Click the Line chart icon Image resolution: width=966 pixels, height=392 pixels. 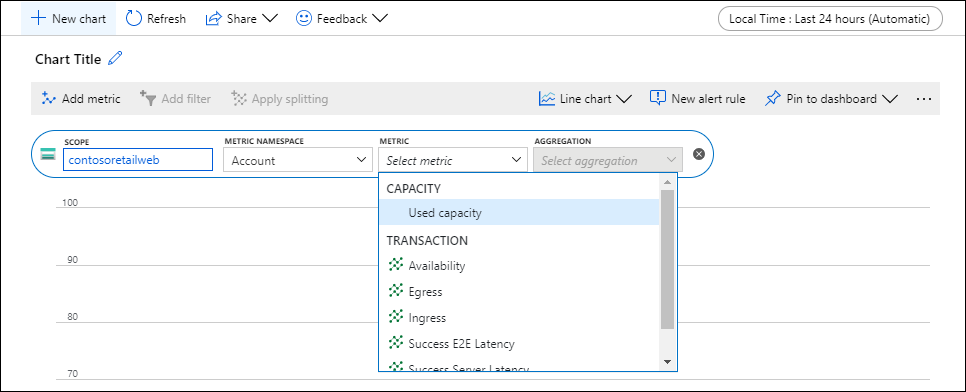click(x=547, y=99)
